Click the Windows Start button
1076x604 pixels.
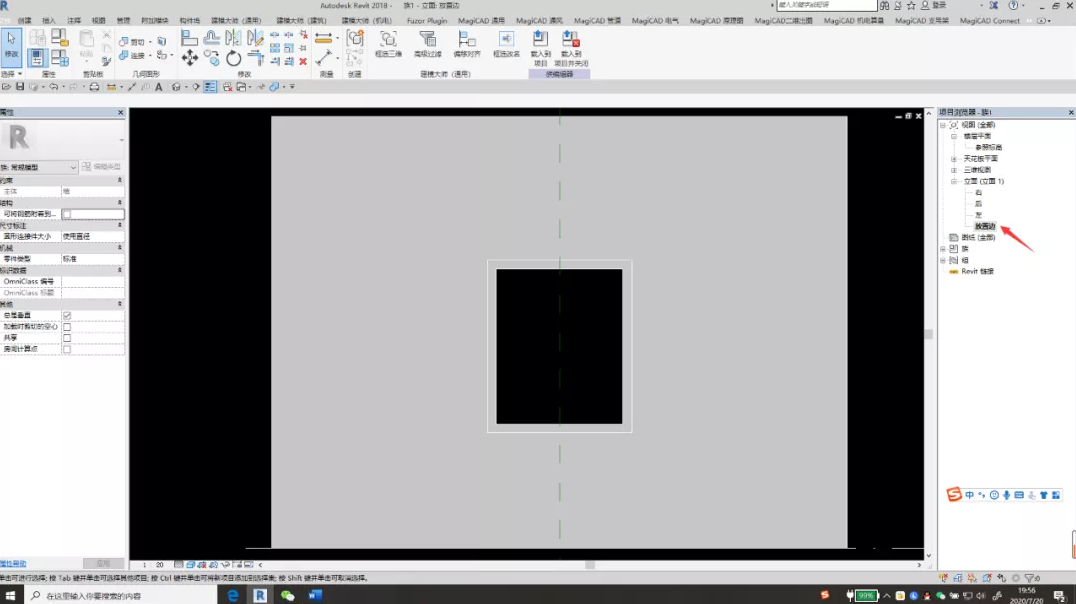(10, 595)
